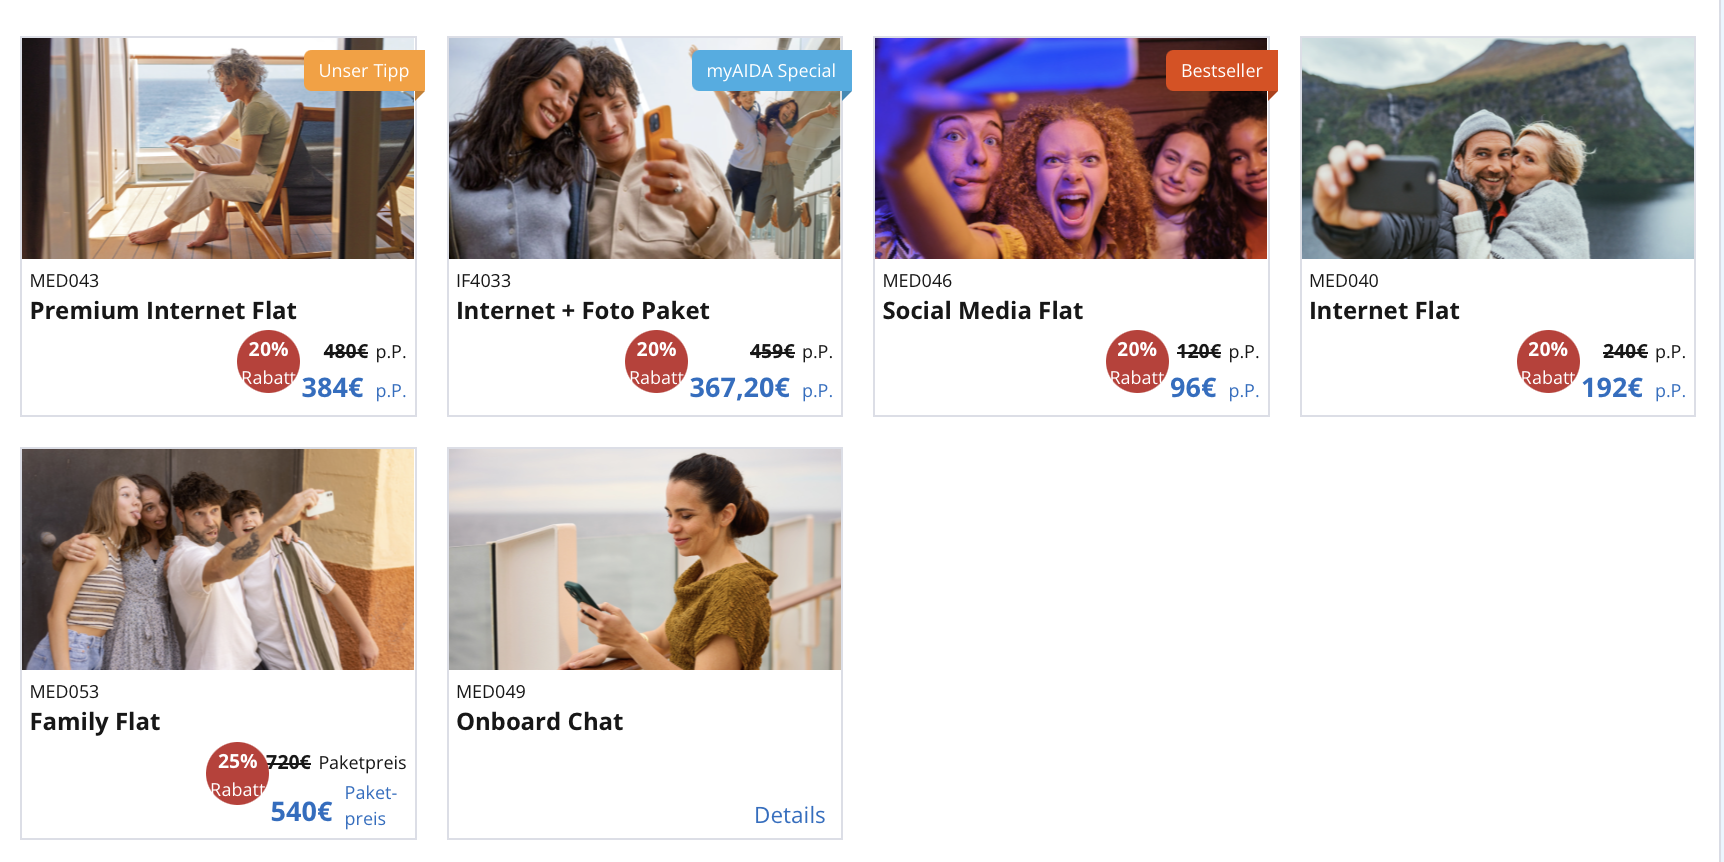Open the Social Media Flat title
This screenshot has width=1724, height=862.
[982, 311]
